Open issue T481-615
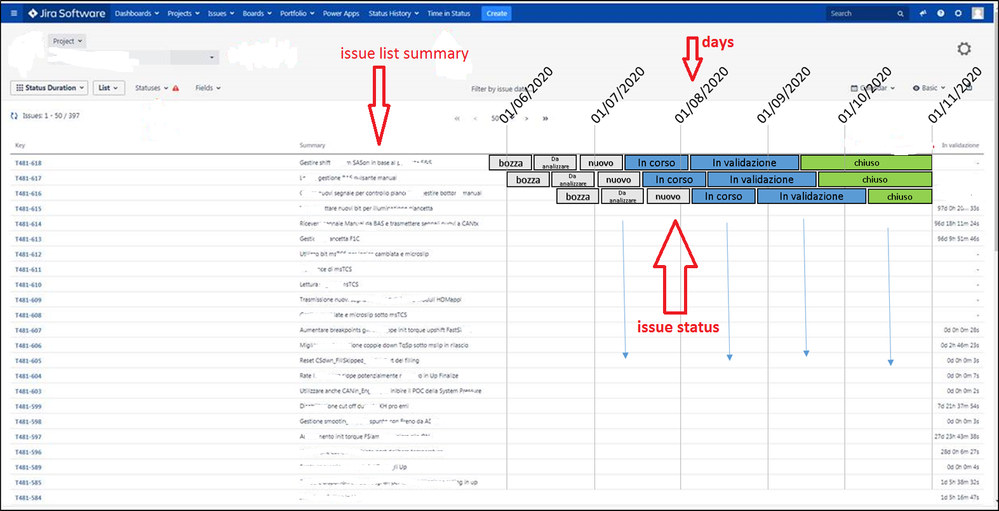The image size is (999, 511). [x=28, y=209]
